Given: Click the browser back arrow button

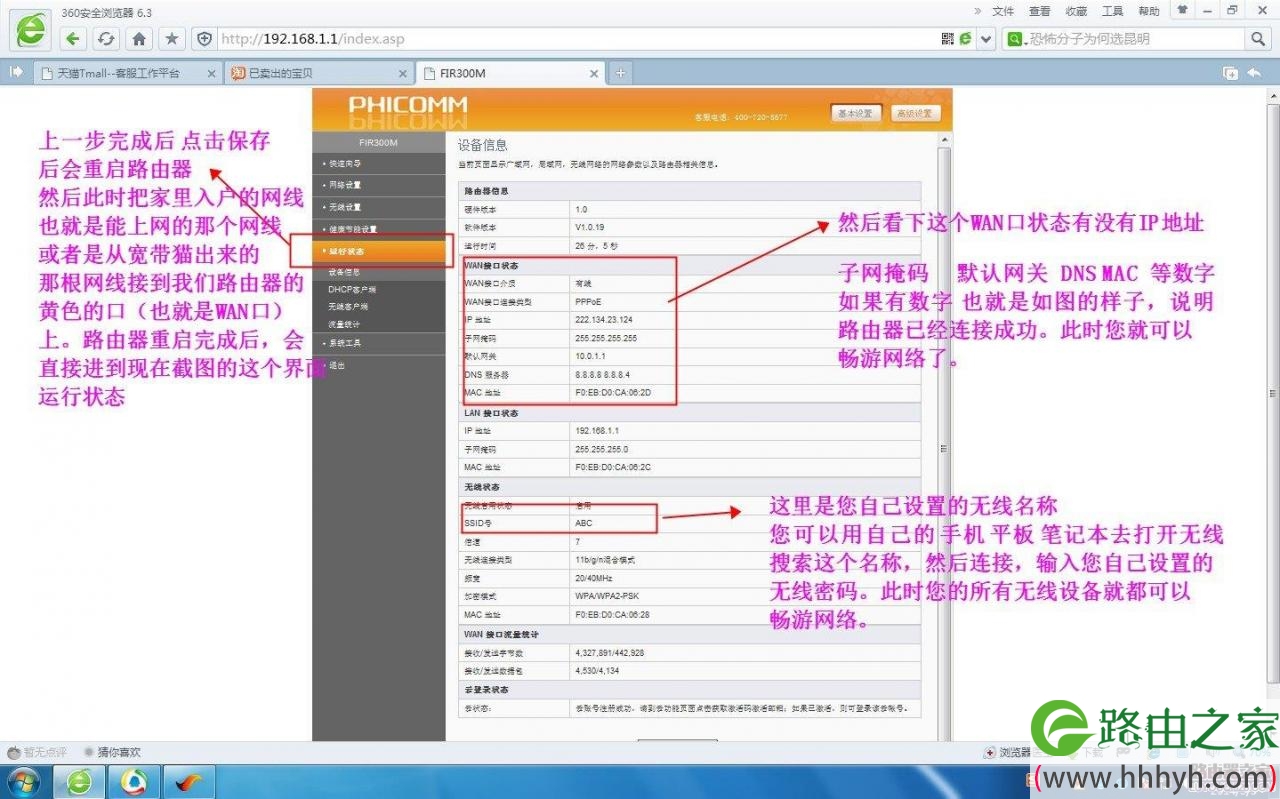Looking at the screenshot, I should pos(73,39).
